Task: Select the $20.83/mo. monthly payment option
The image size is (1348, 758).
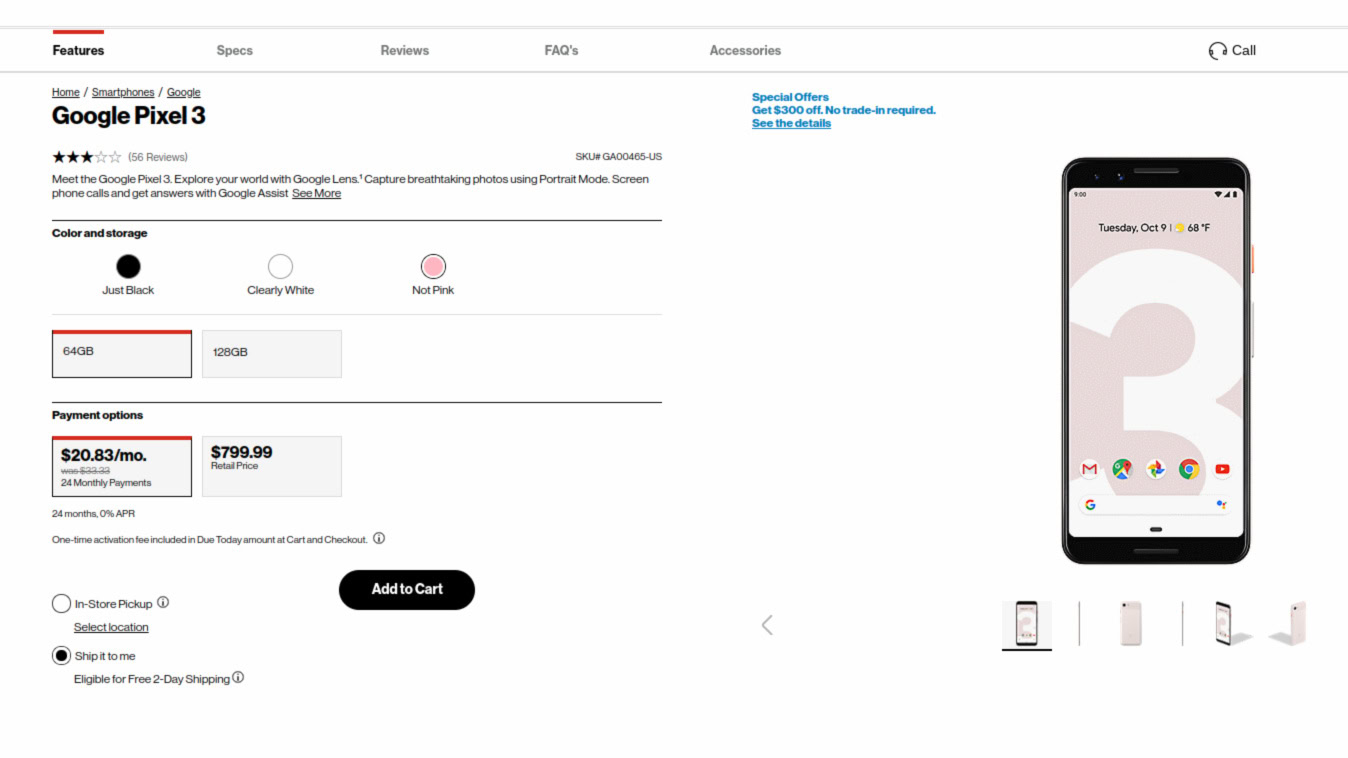Action: (122, 466)
